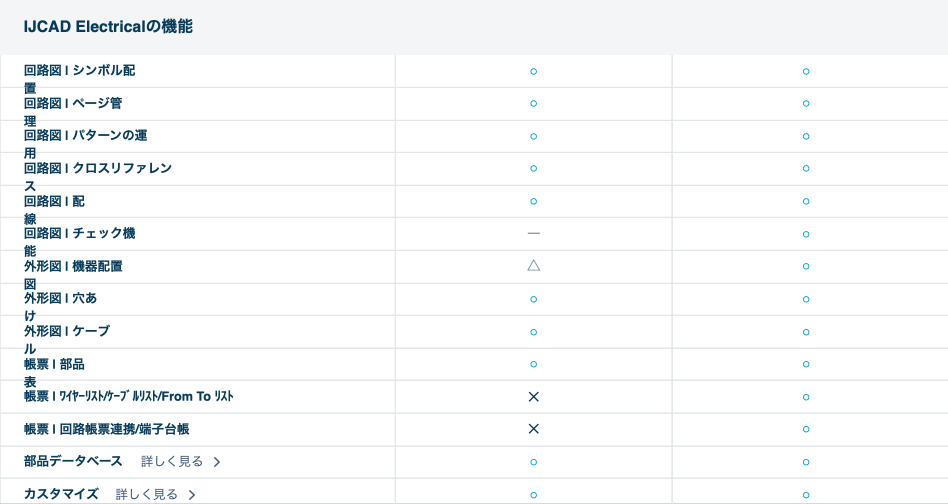The width and height of the screenshot is (948, 504).
Task: Click the triangle mark in the 機器配置図 row
Action: [533, 266]
